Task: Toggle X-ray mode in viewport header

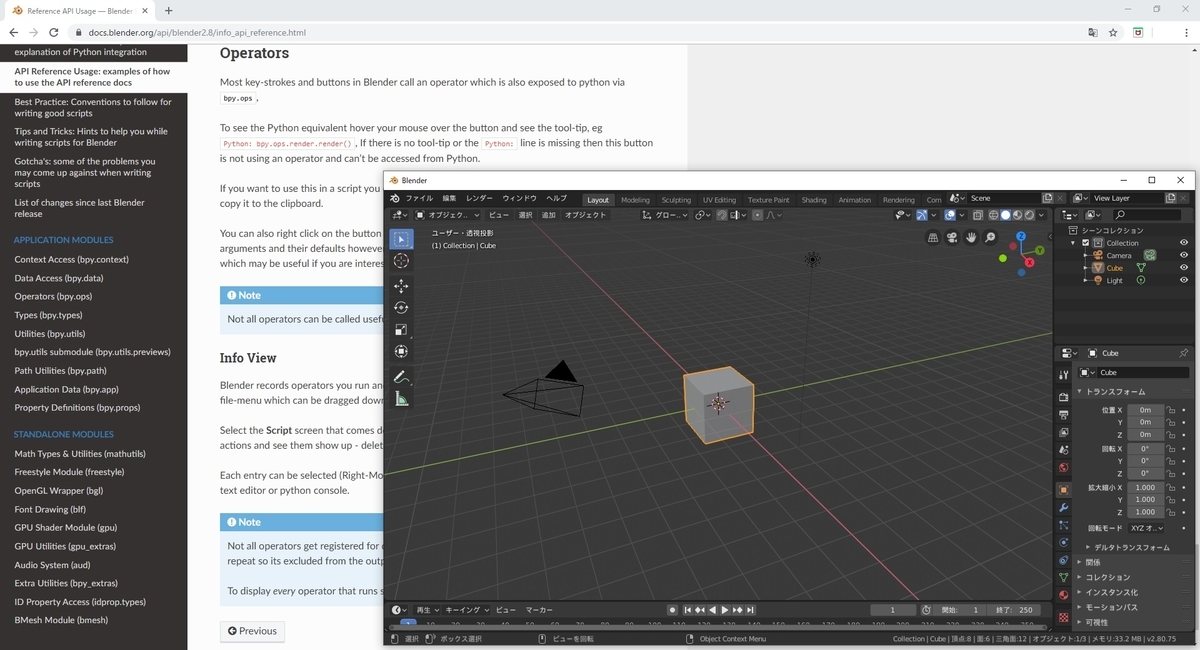Action: tap(977, 215)
